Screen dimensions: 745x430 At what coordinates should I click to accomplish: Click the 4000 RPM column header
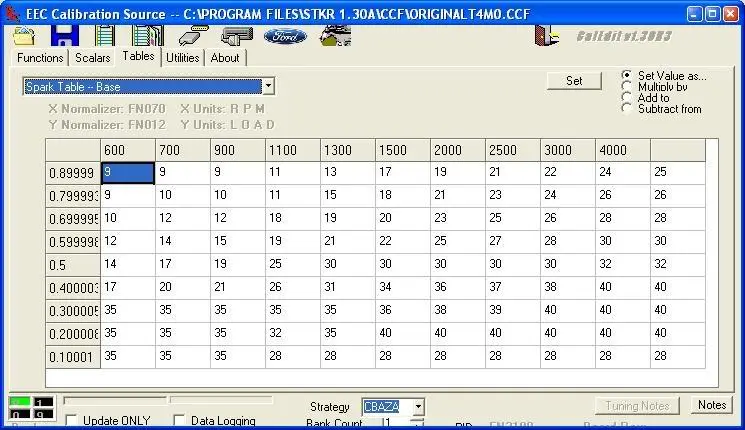[622, 150]
